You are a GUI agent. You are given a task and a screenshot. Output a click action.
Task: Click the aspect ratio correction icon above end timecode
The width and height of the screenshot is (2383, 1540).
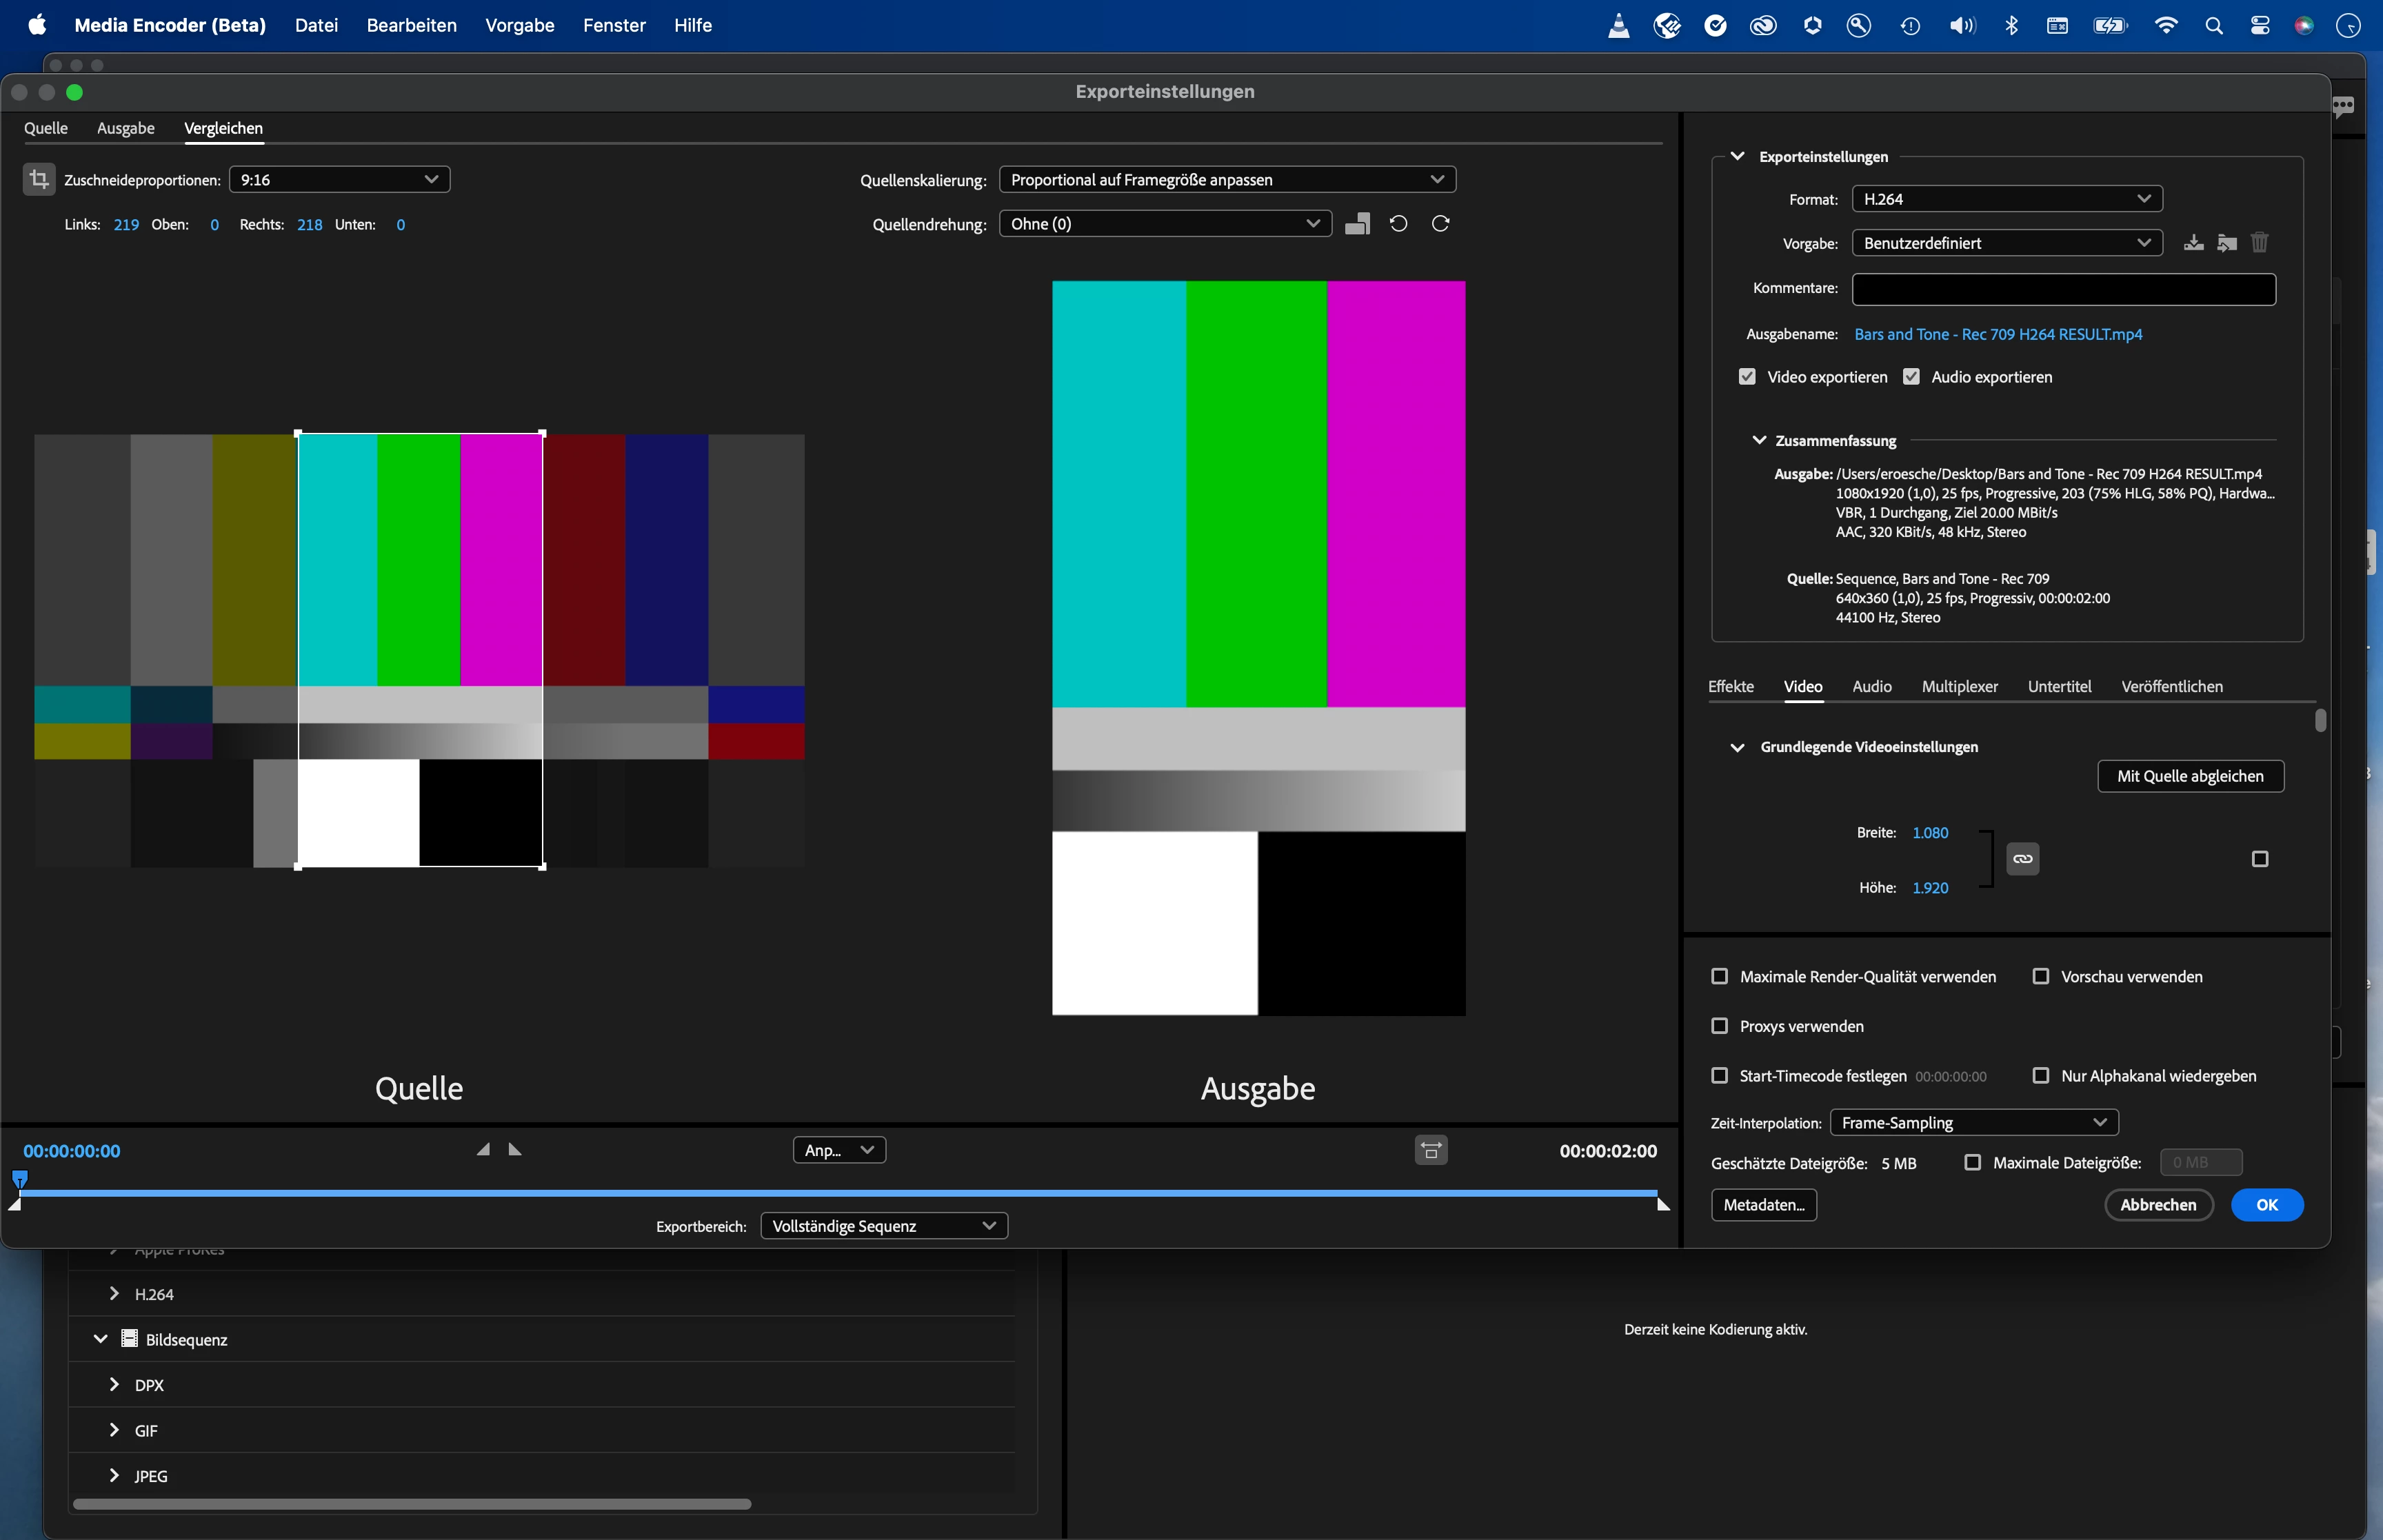pyautogui.click(x=1431, y=1151)
